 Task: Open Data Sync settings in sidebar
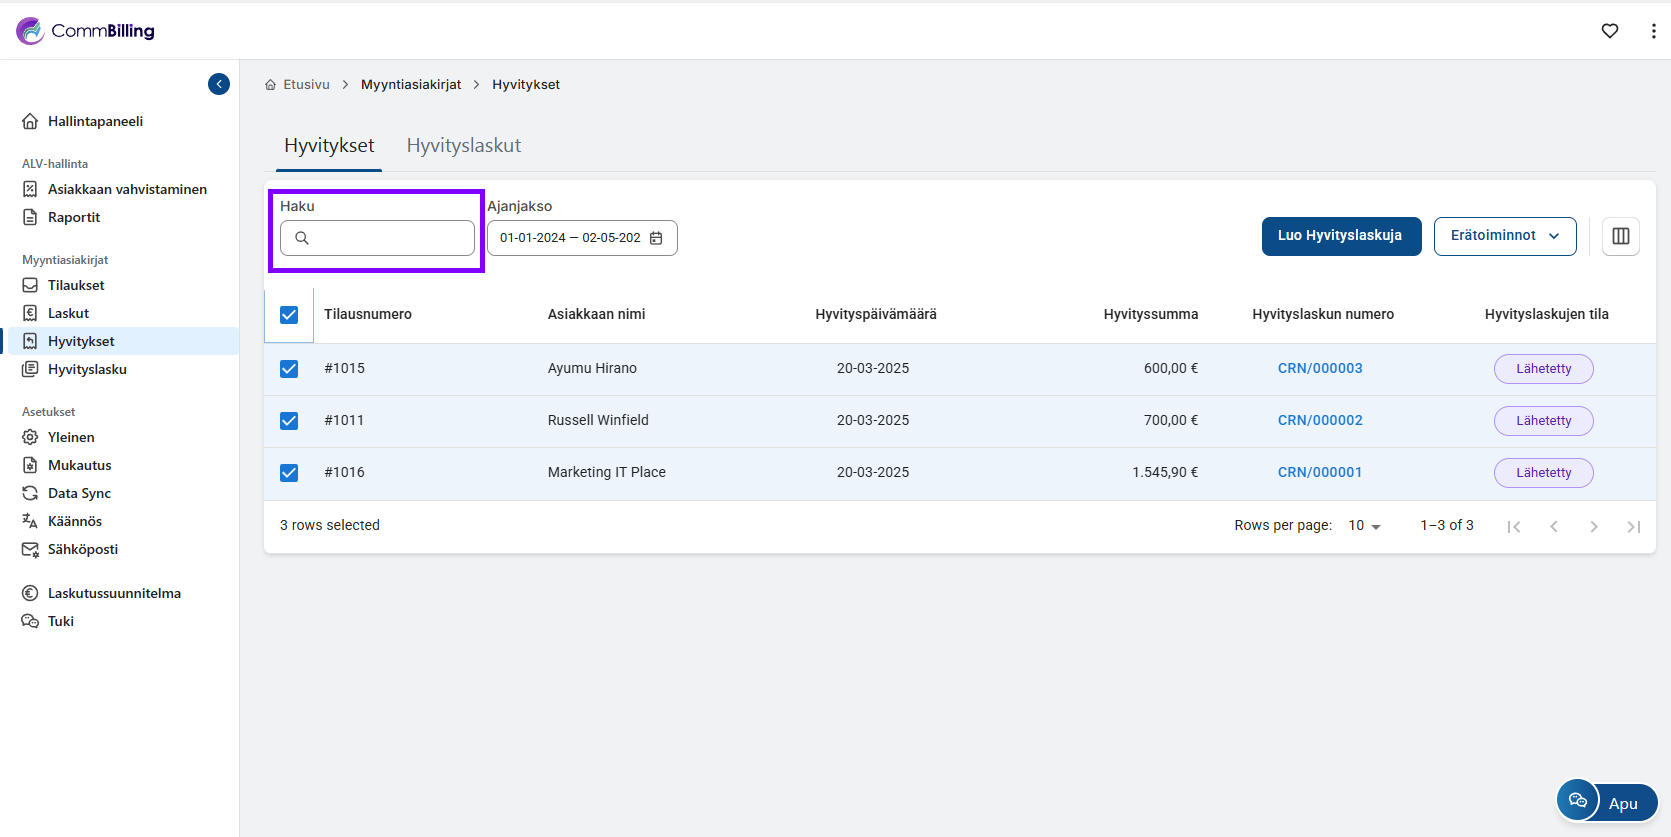coord(79,493)
